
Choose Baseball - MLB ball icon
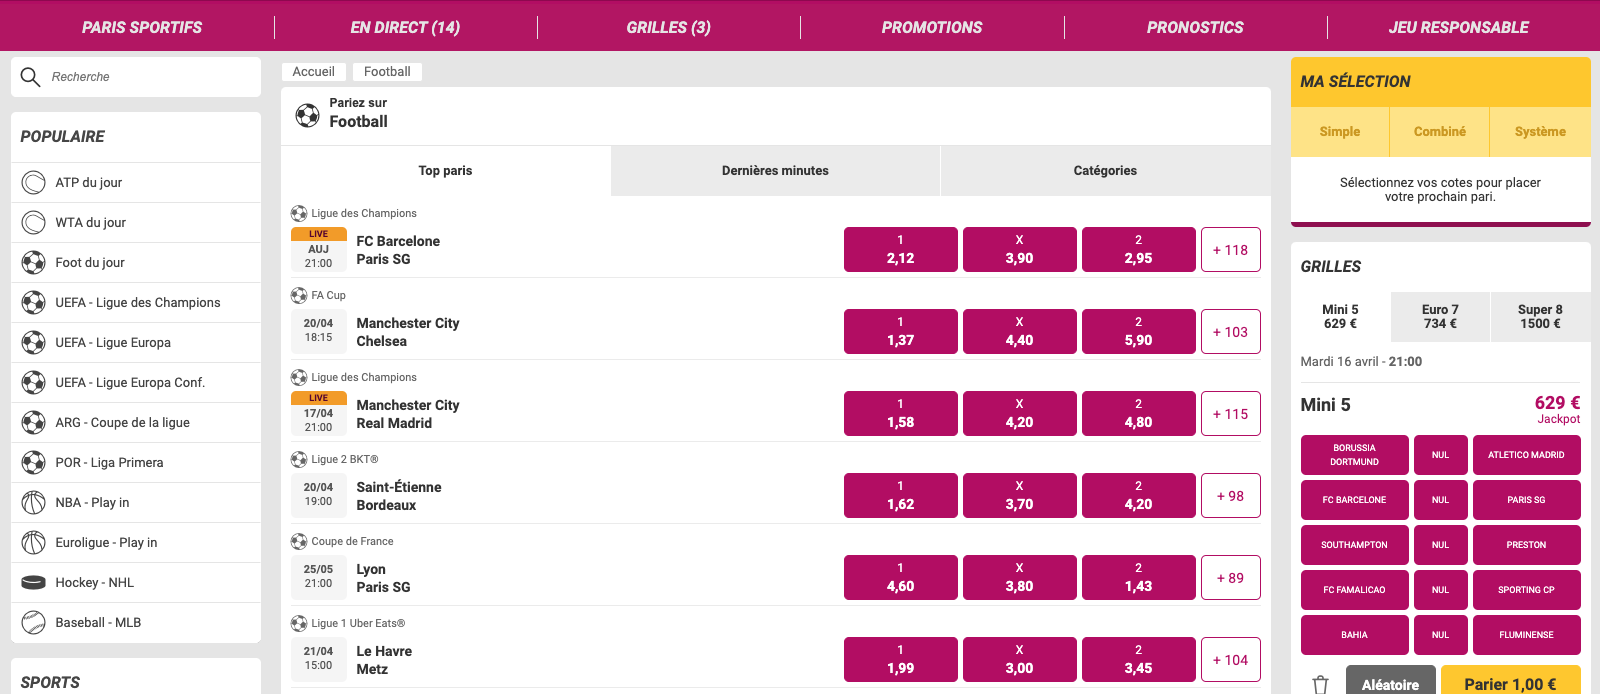point(34,622)
